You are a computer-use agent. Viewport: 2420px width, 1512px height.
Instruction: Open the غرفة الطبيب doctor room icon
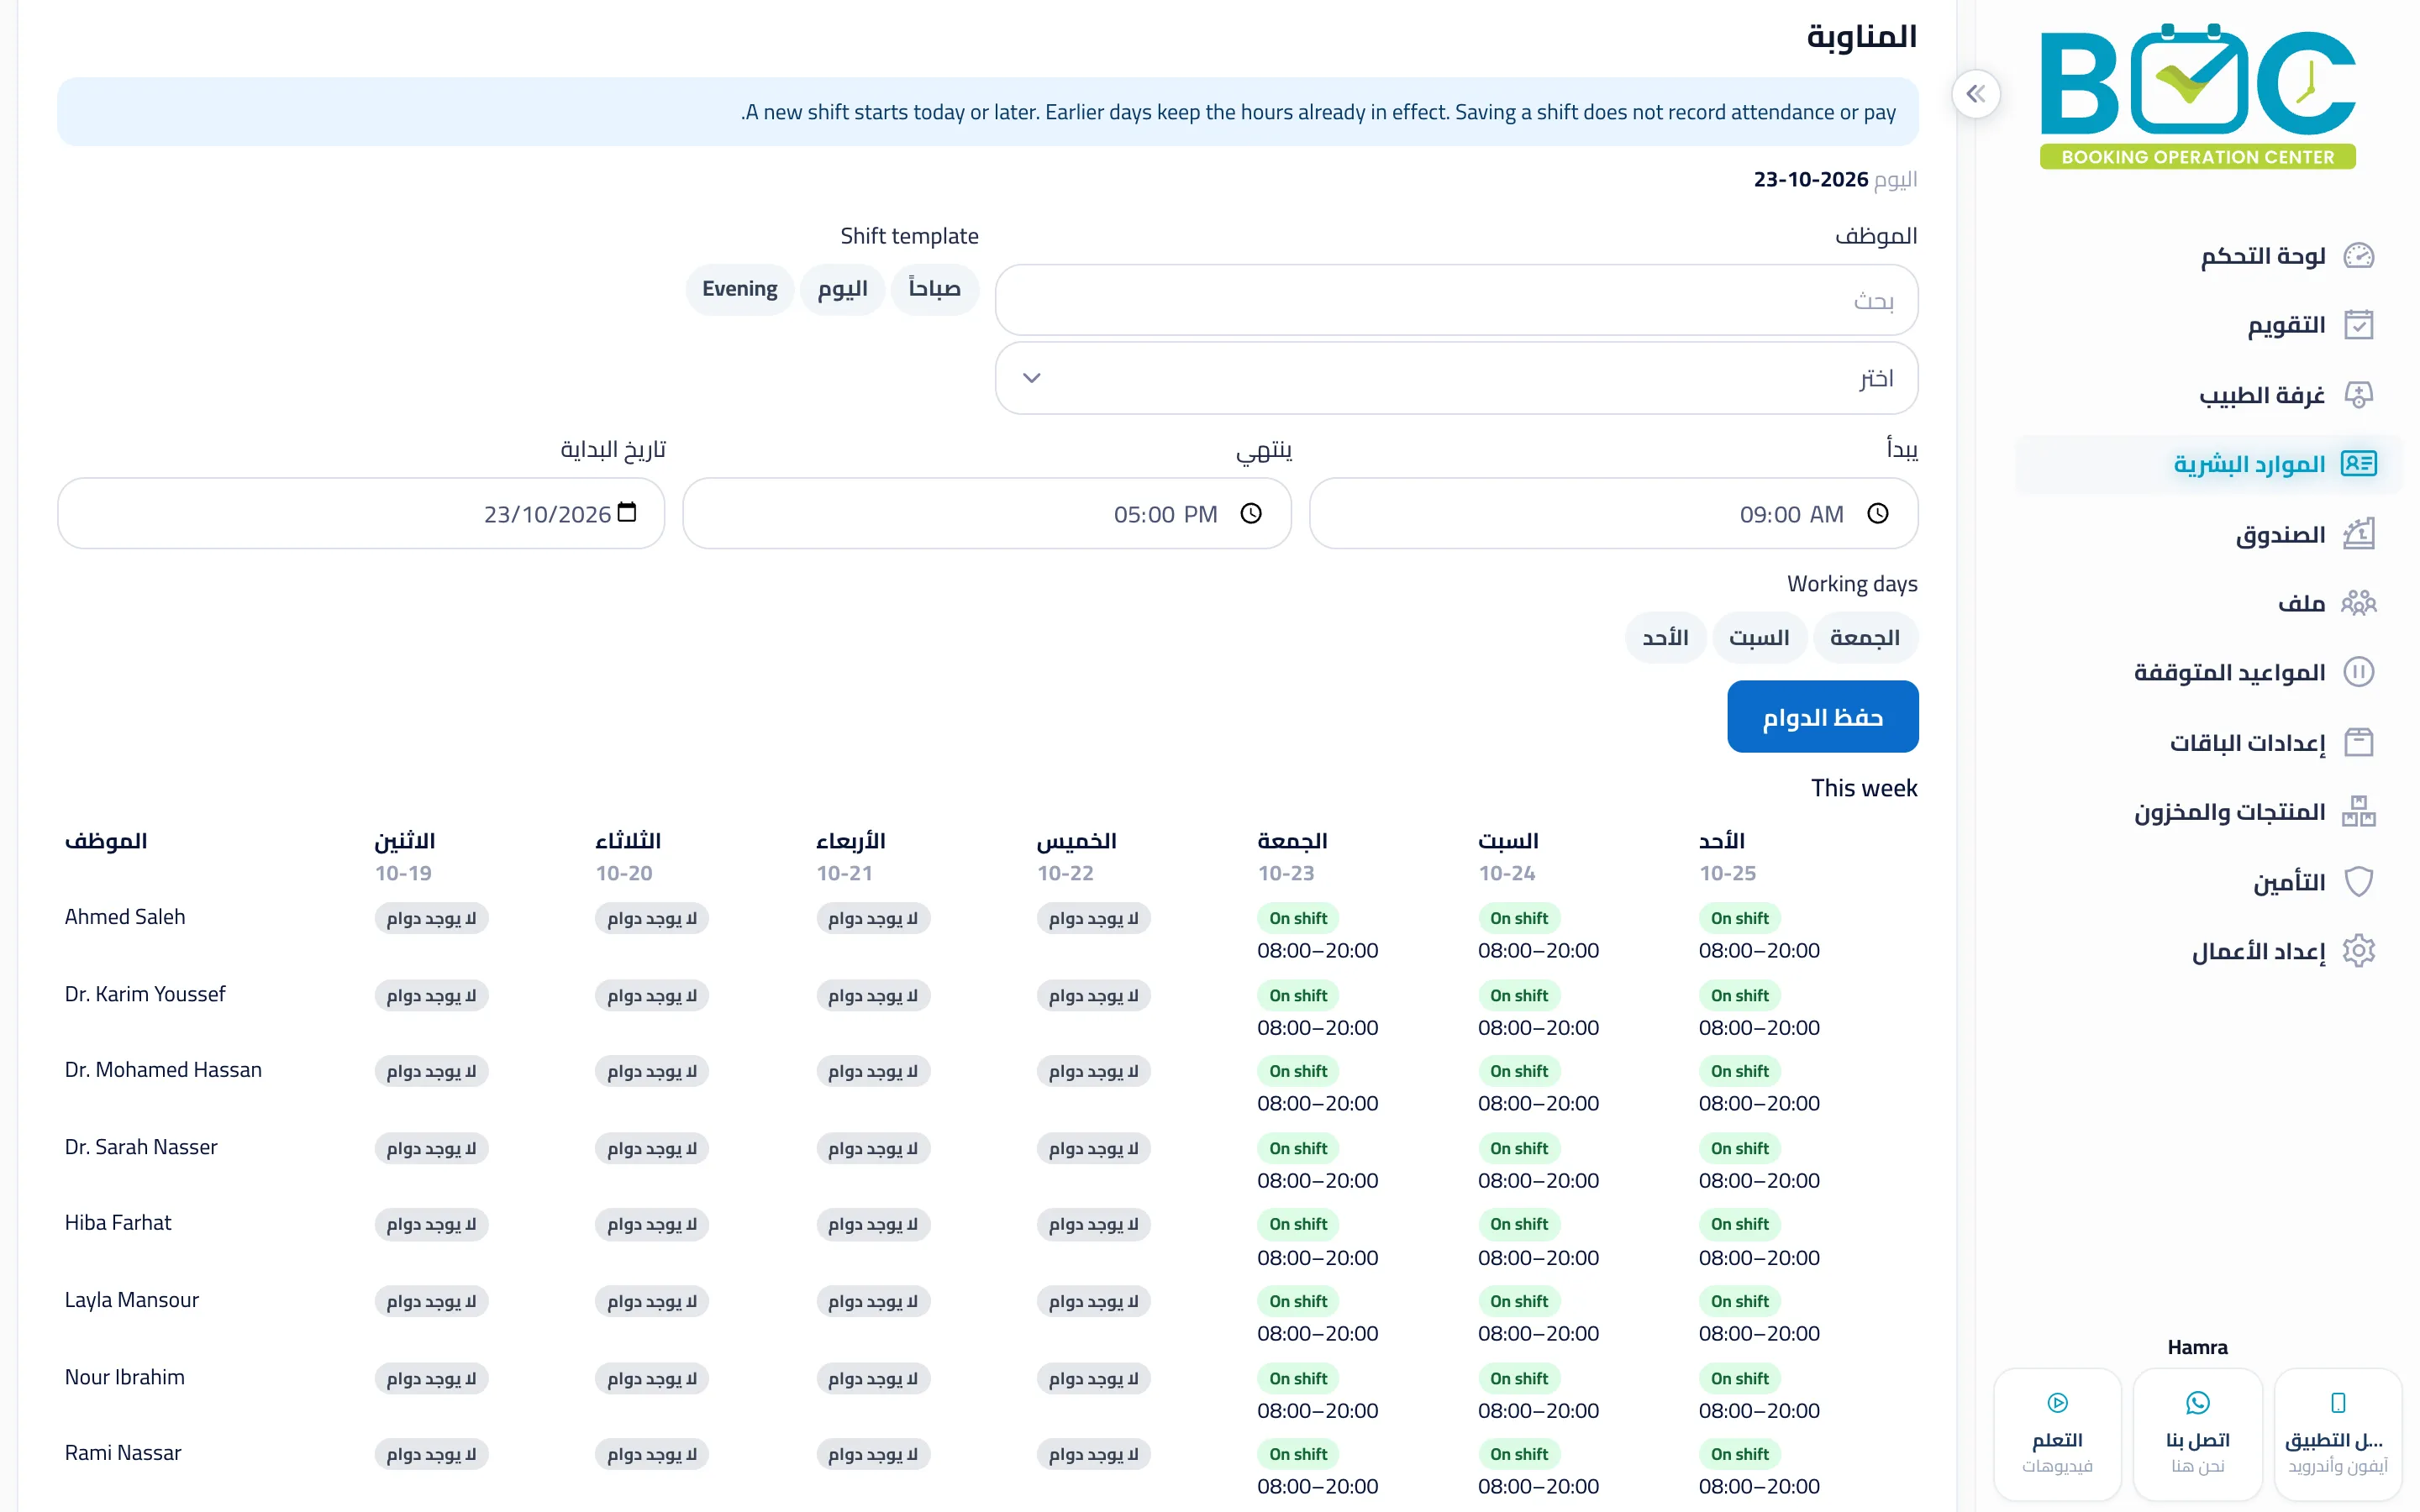pyautogui.click(x=2359, y=395)
